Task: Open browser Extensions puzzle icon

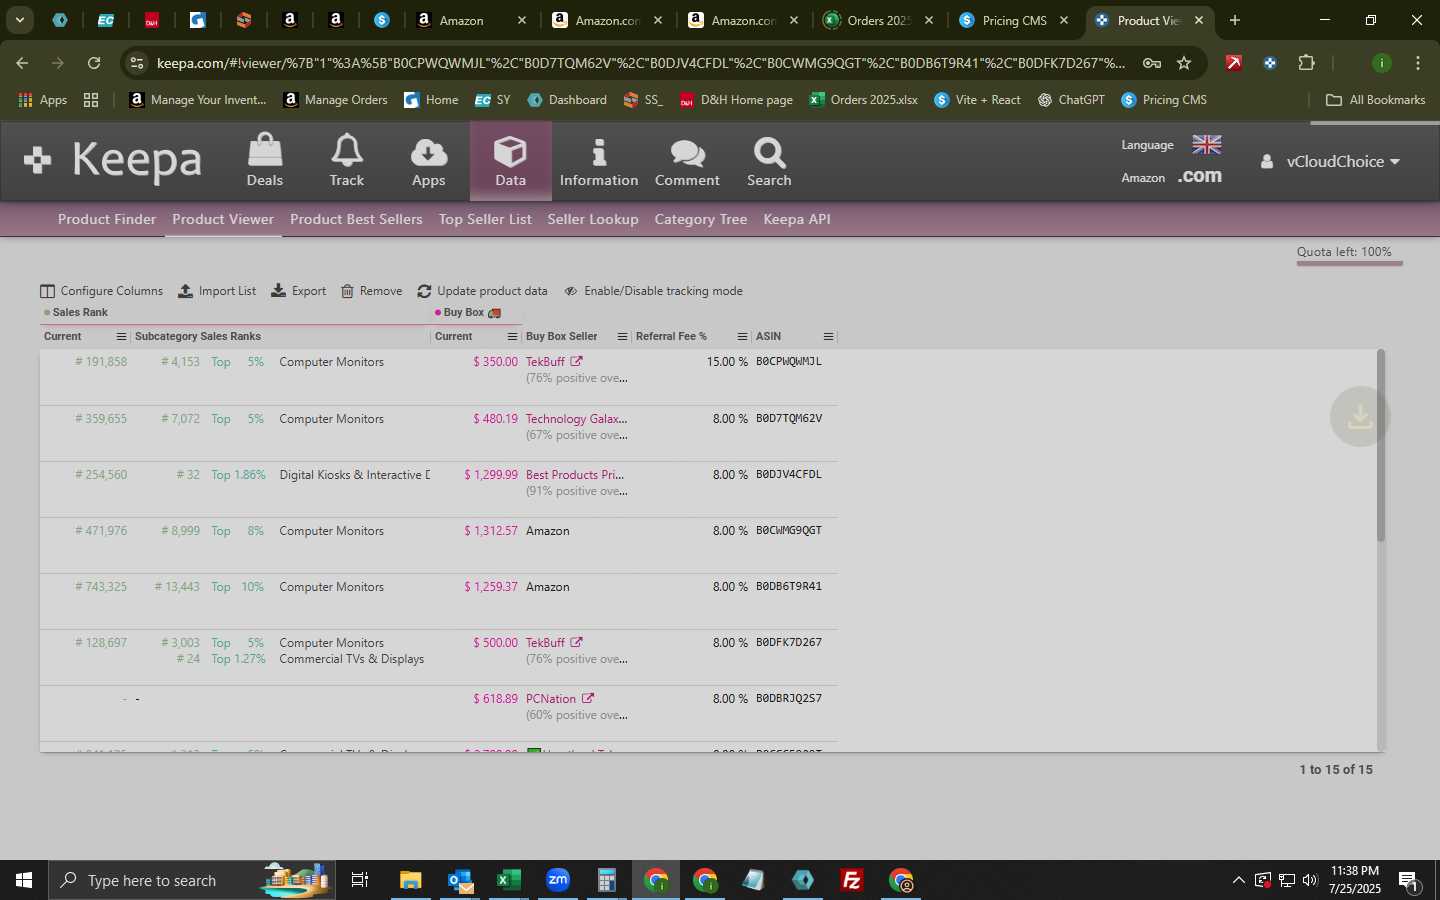Action: (x=1306, y=63)
